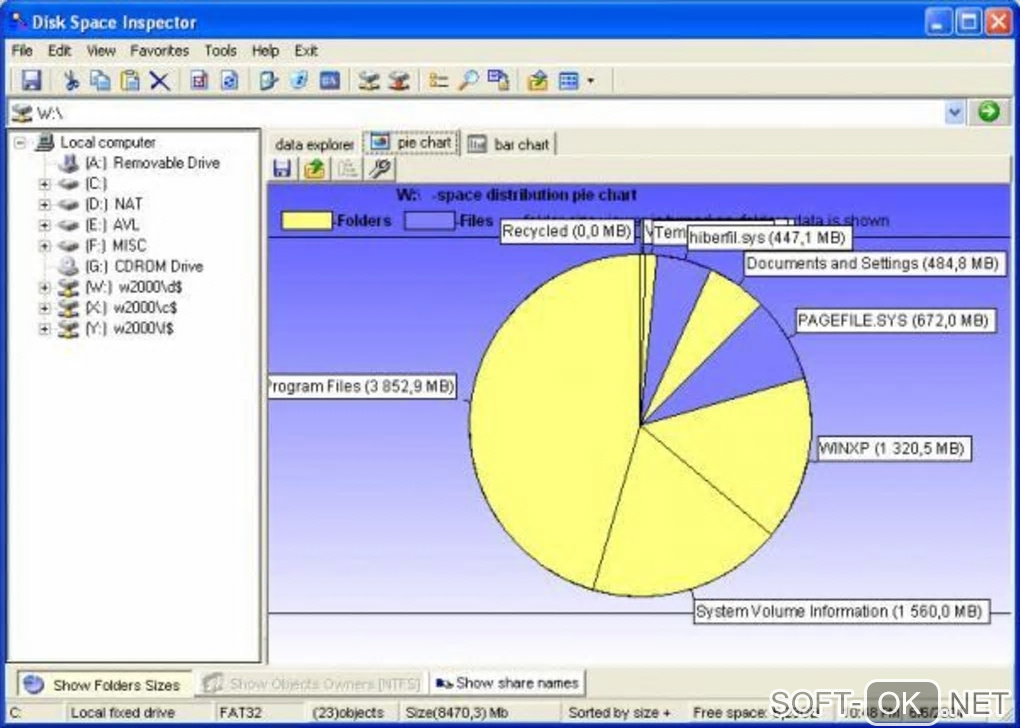Image resolution: width=1020 pixels, height=728 pixels.
Task: Expand the (Y:) network drive node
Action: coord(44,329)
